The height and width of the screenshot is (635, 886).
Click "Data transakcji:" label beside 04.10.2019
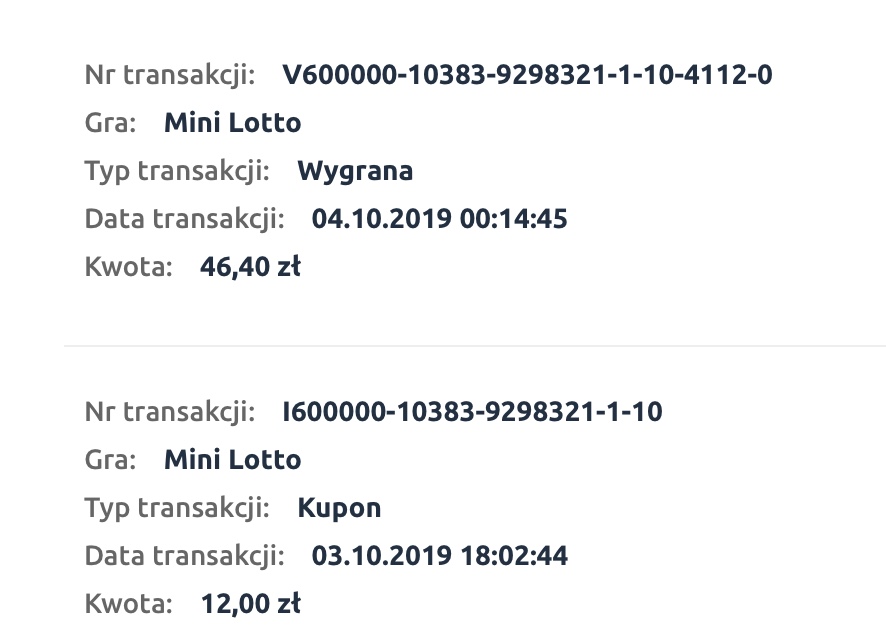tap(185, 219)
